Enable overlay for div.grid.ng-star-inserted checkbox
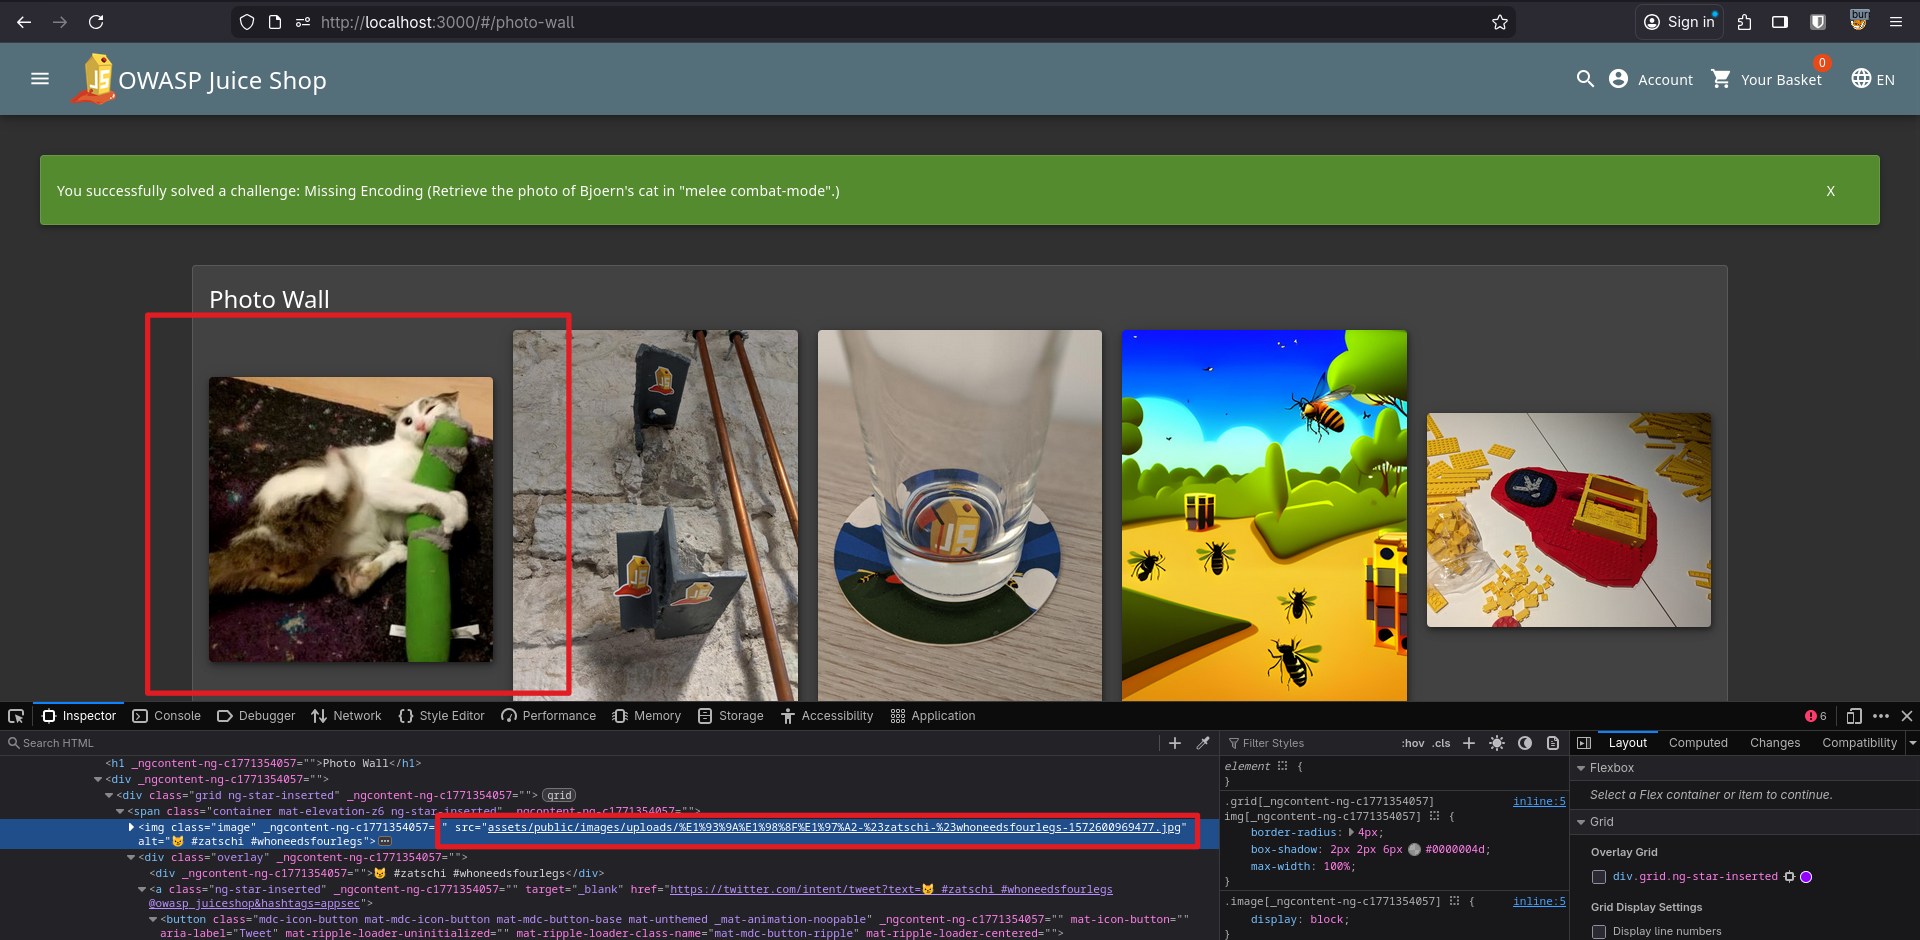 (1599, 877)
